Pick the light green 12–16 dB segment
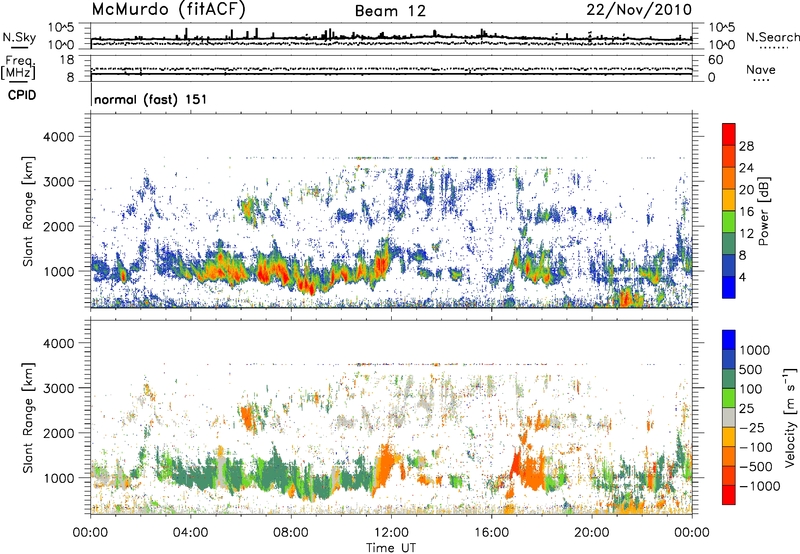Image resolution: width=800 pixels, height=554 pixels. click(729, 222)
